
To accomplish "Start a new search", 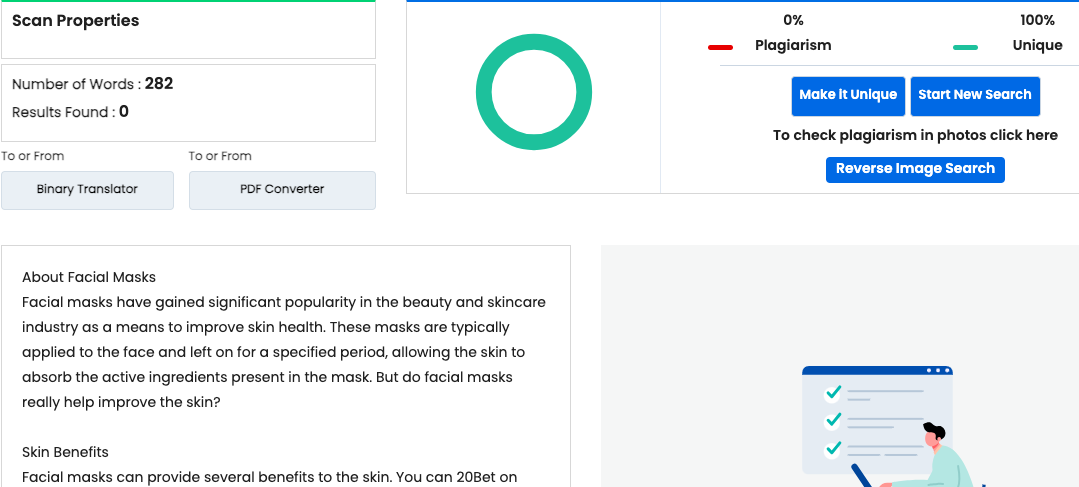I will (975, 95).
